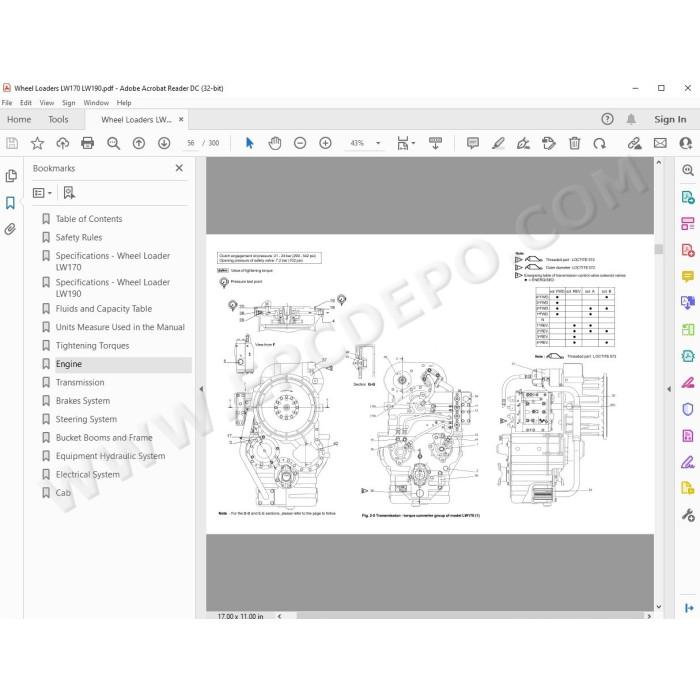Zoom in using the plus circle

[325, 143]
